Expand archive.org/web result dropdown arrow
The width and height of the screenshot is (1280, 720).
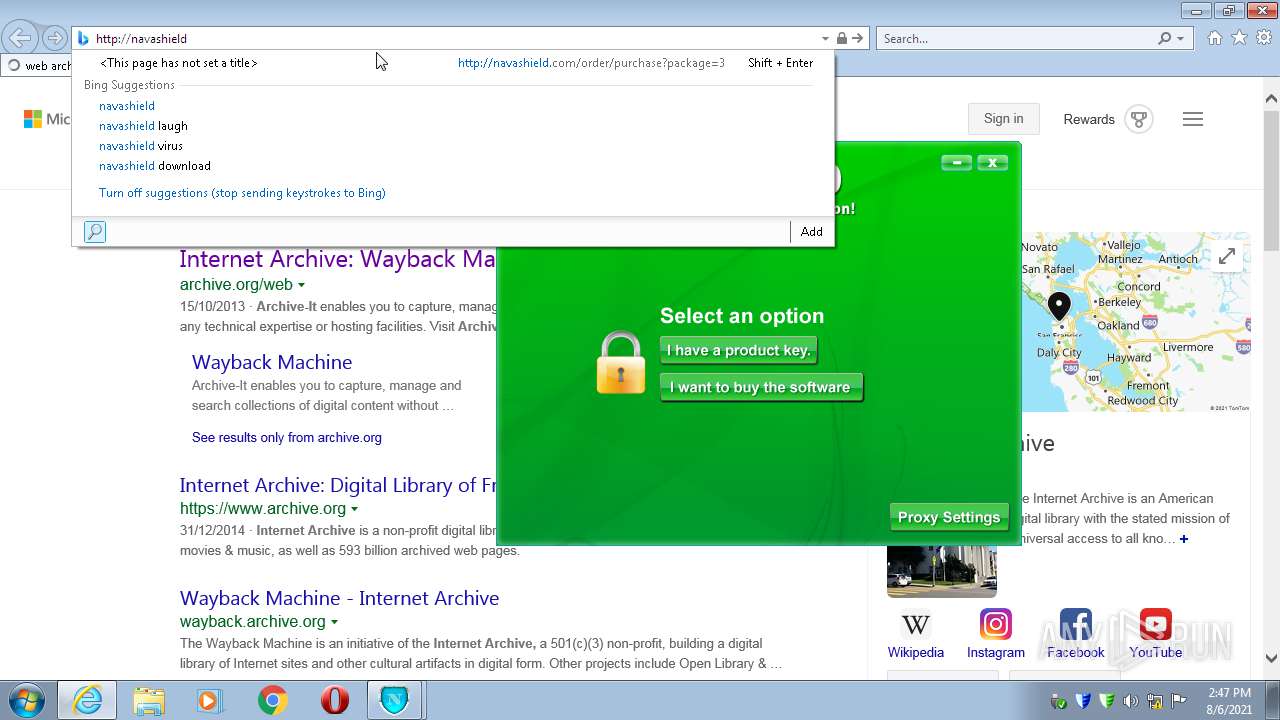point(301,285)
